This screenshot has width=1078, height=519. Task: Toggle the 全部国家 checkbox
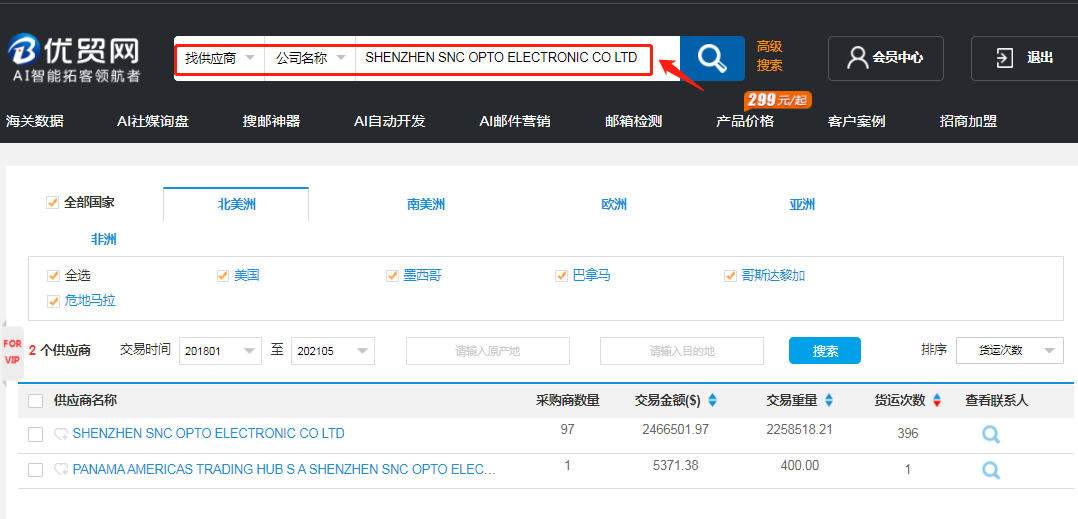click(x=52, y=203)
